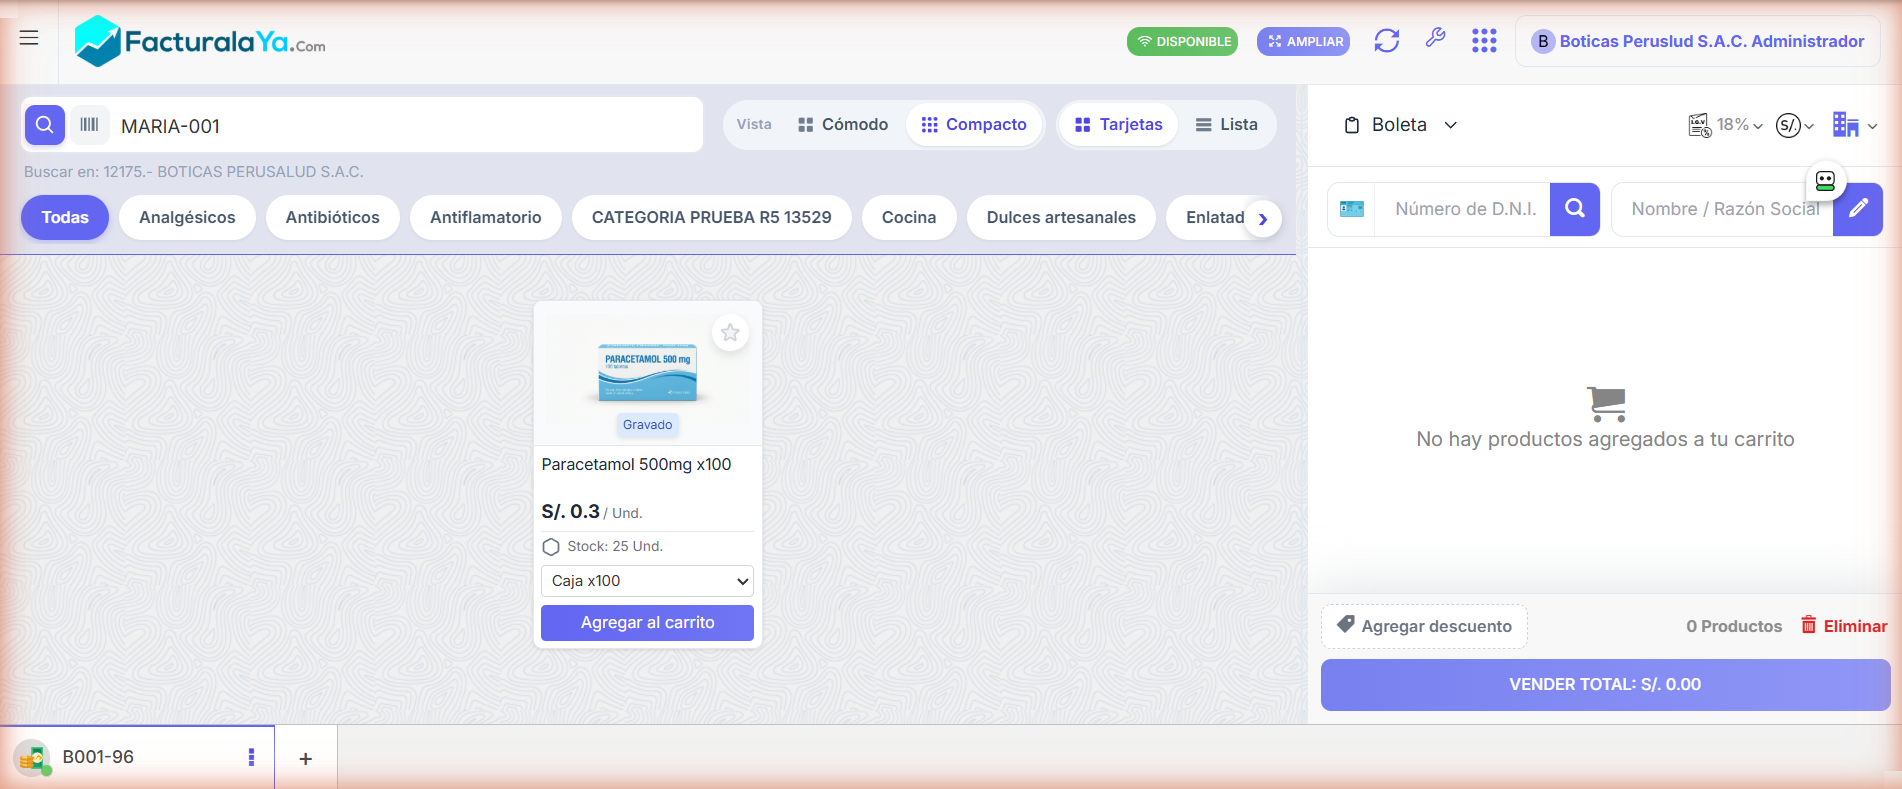Select the Cocina category
Screen dimensions: 1902x789
[909, 217]
